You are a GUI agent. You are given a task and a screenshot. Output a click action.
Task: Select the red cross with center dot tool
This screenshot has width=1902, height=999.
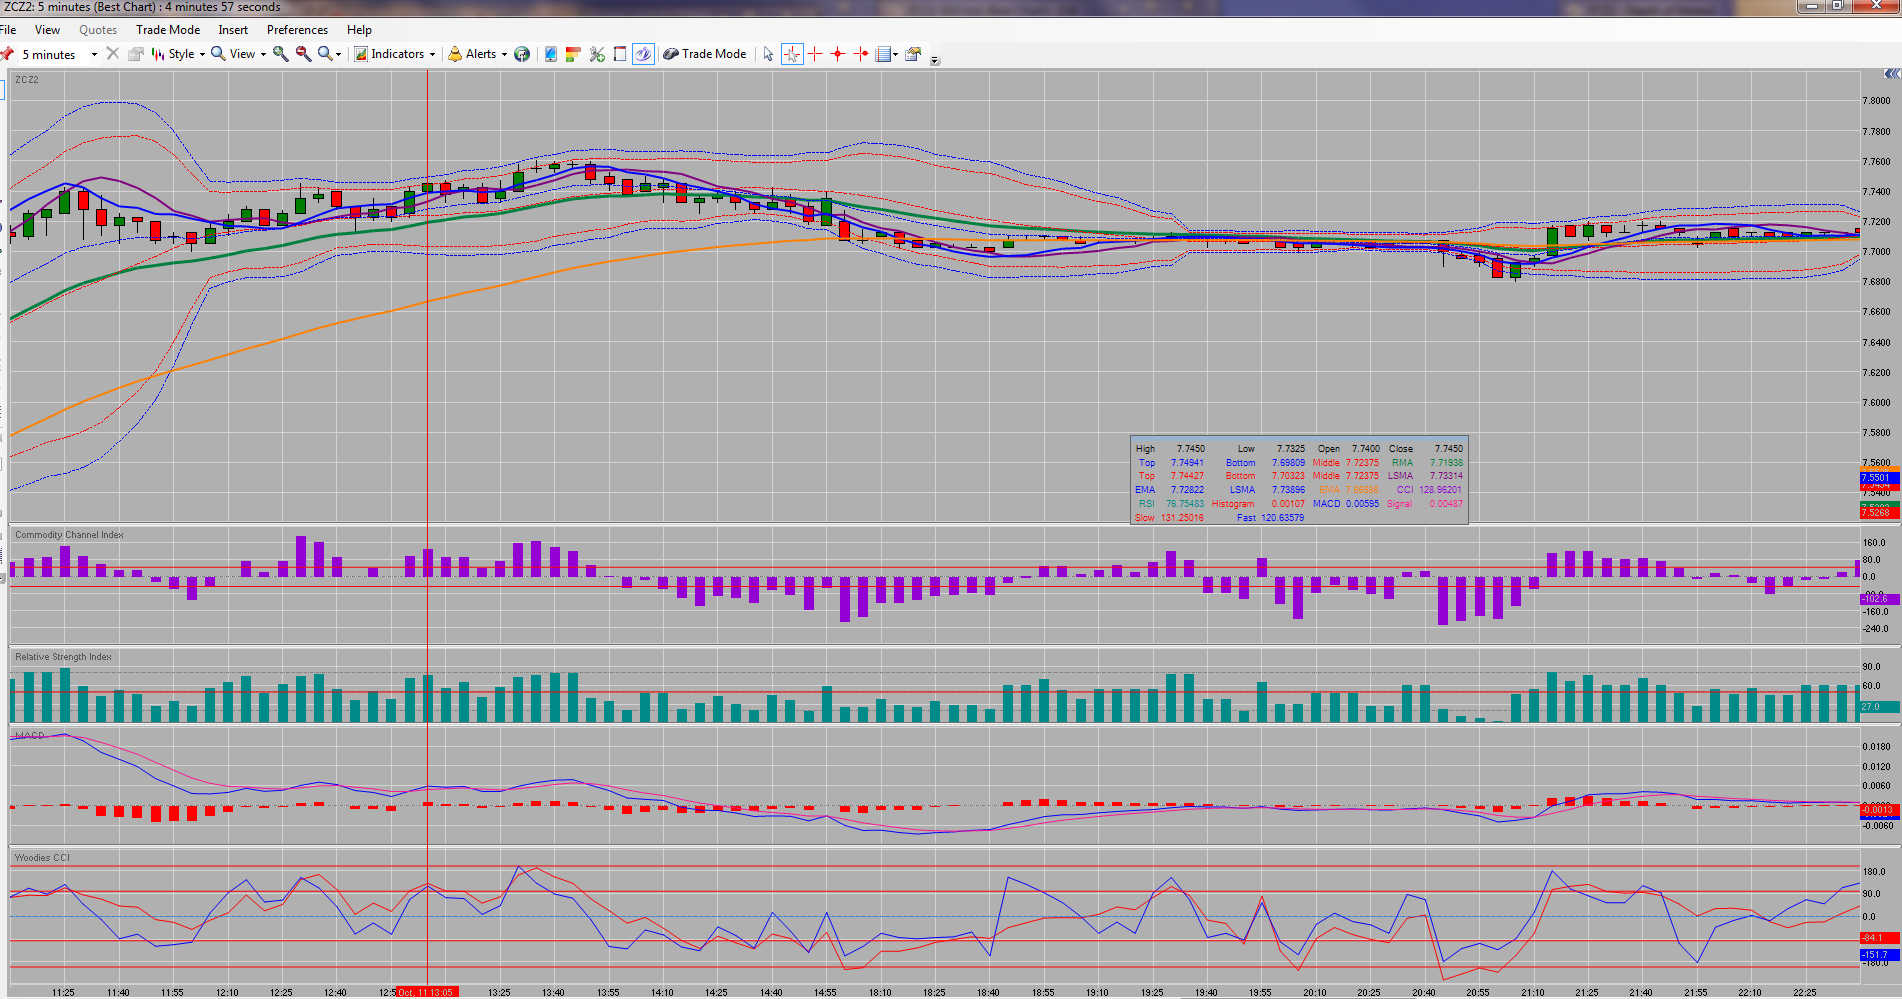[838, 54]
